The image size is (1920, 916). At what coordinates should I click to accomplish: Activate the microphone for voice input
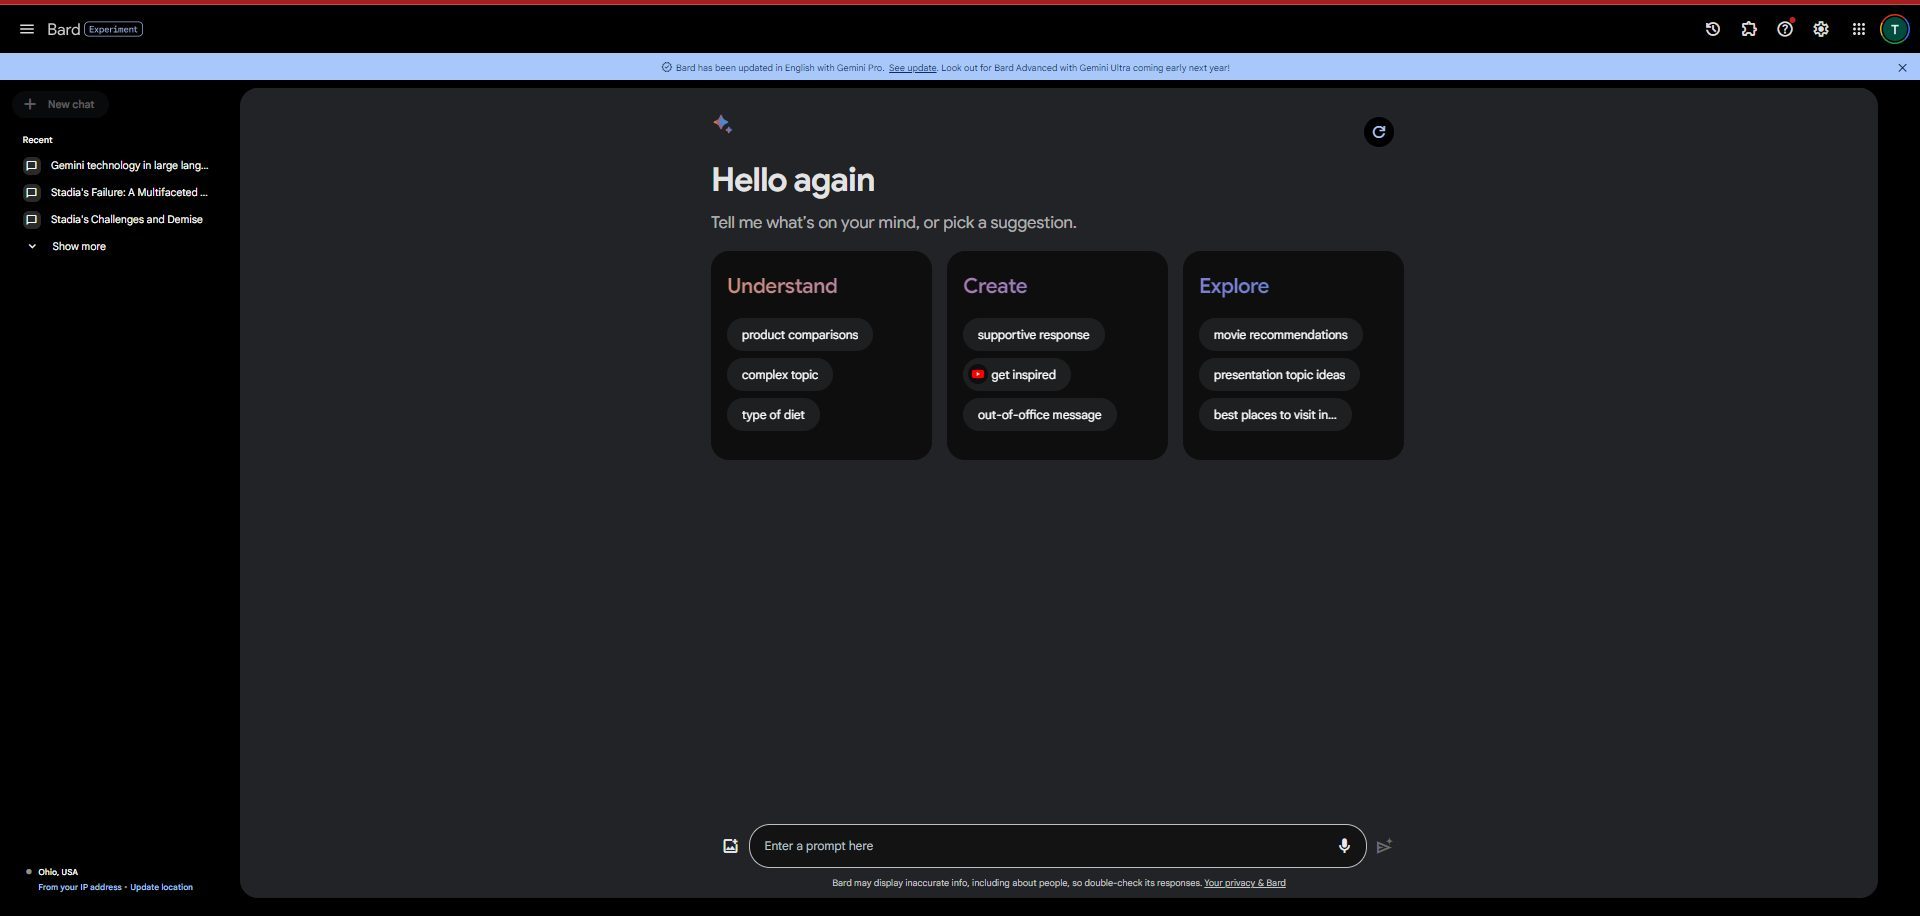[x=1344, y=846]
